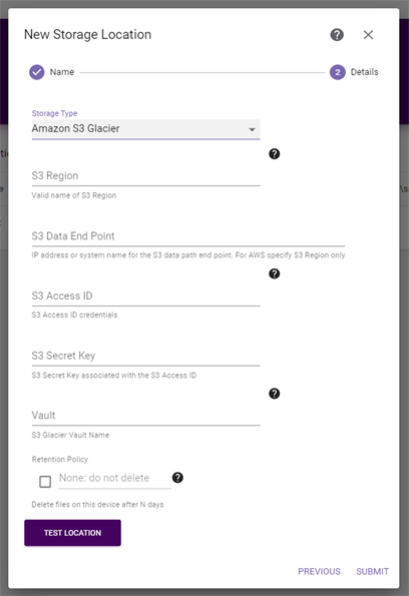Enable the Retention Policy checkbox
Screen dimensions: 409x596
(x=45, y=482)
